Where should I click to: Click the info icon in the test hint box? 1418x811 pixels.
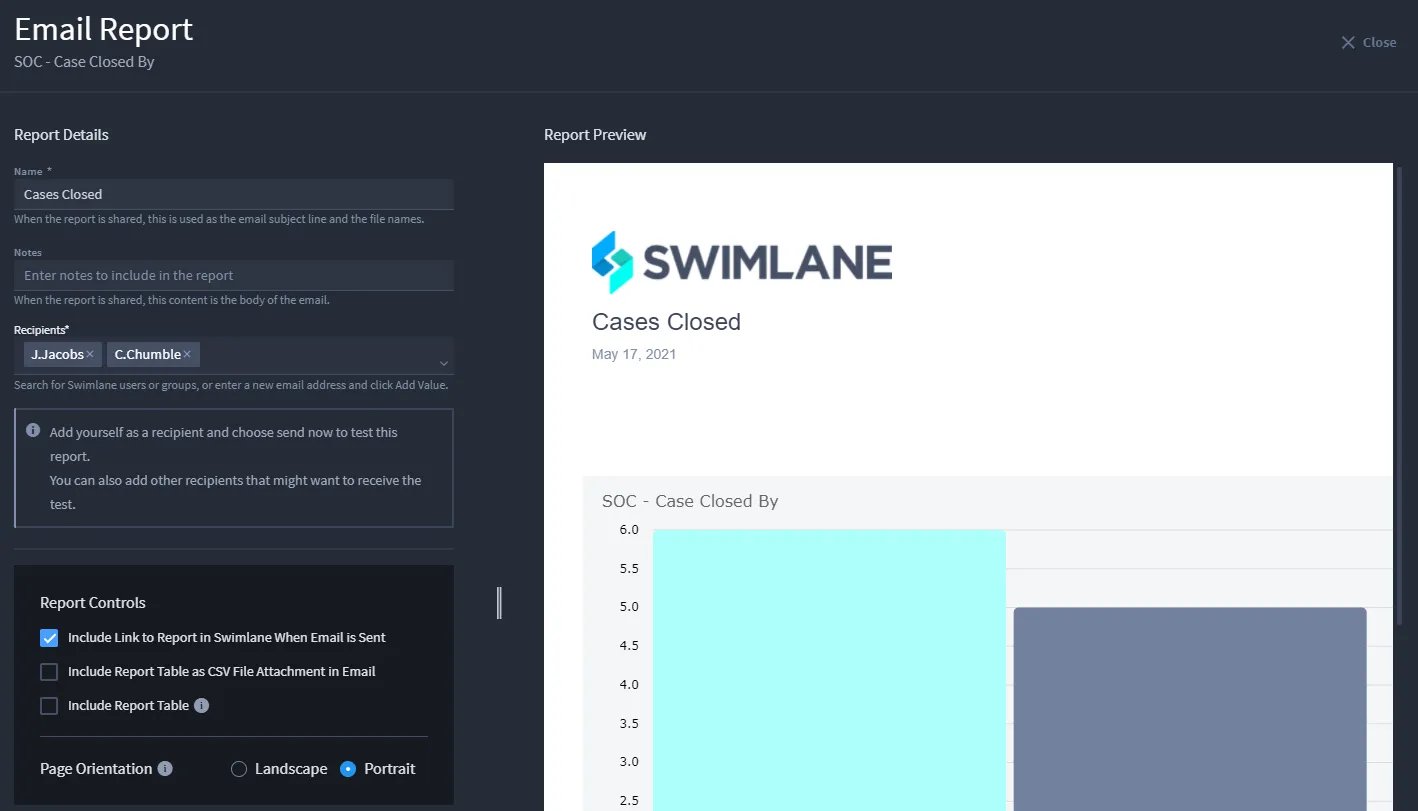click(33, 431)
